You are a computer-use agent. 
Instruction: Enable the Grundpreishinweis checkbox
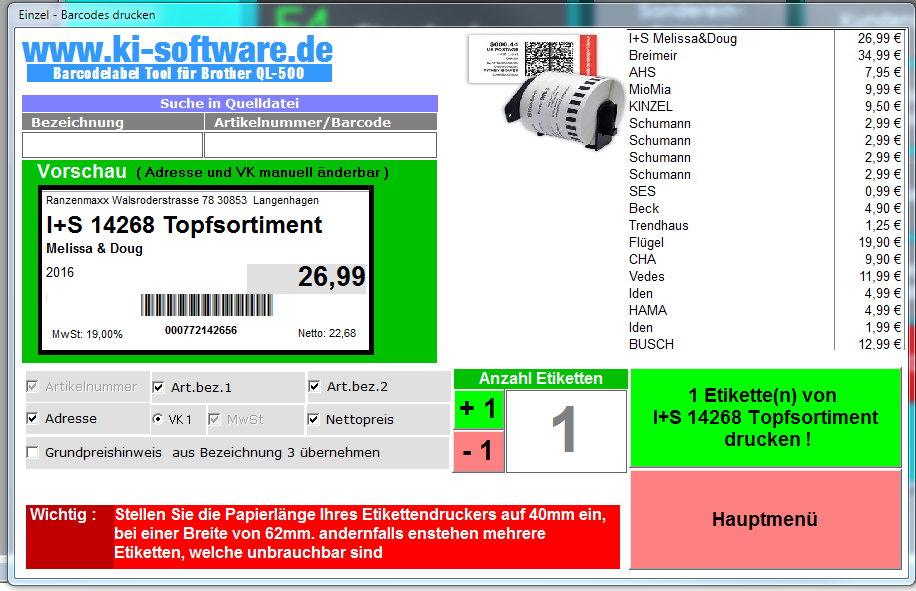33,453
